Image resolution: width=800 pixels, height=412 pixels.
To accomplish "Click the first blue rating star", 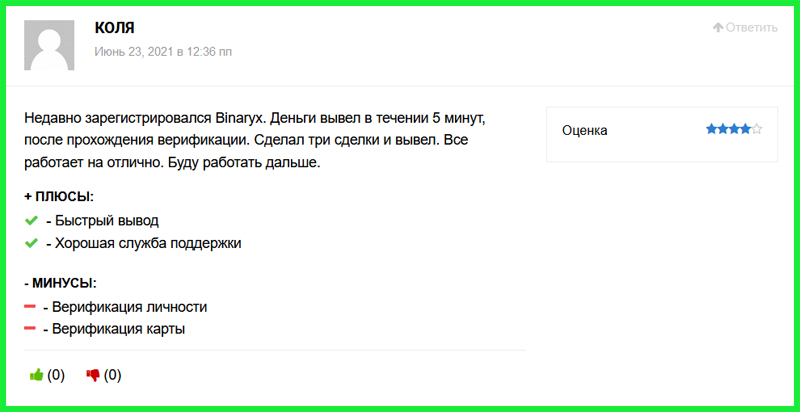I will point(711,129).
